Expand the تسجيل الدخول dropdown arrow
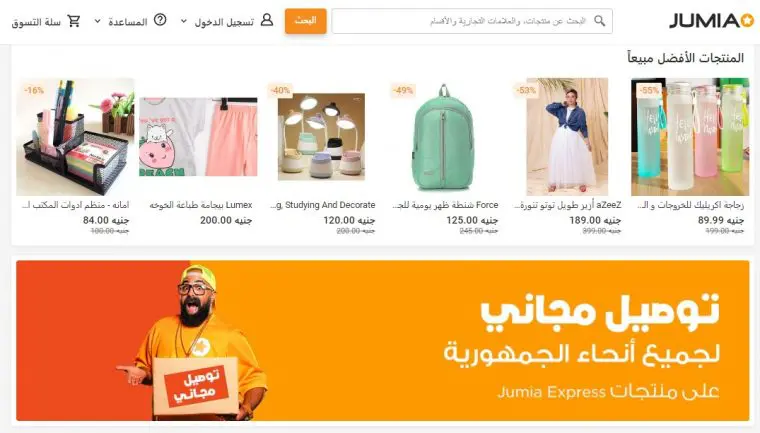The height and width of the screenshot is (433, 760). [x=184, y=21]
